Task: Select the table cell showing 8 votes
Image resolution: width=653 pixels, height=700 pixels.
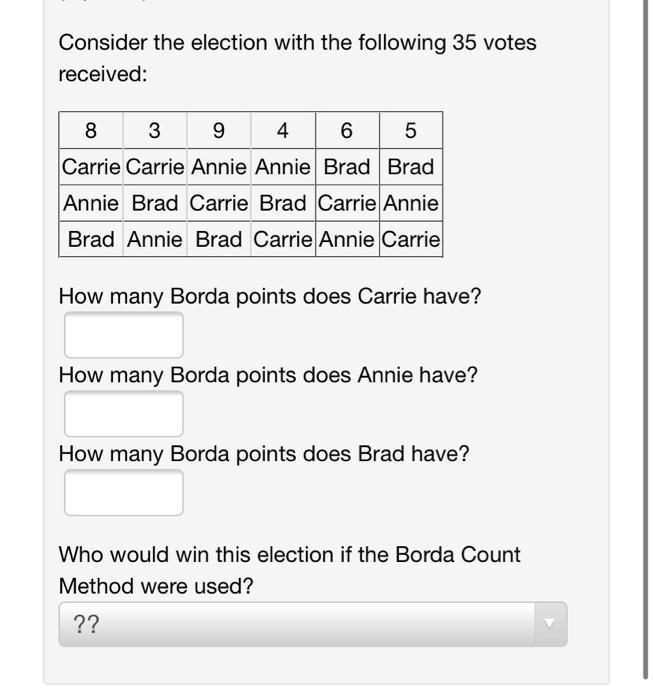Action: [91, 130]
